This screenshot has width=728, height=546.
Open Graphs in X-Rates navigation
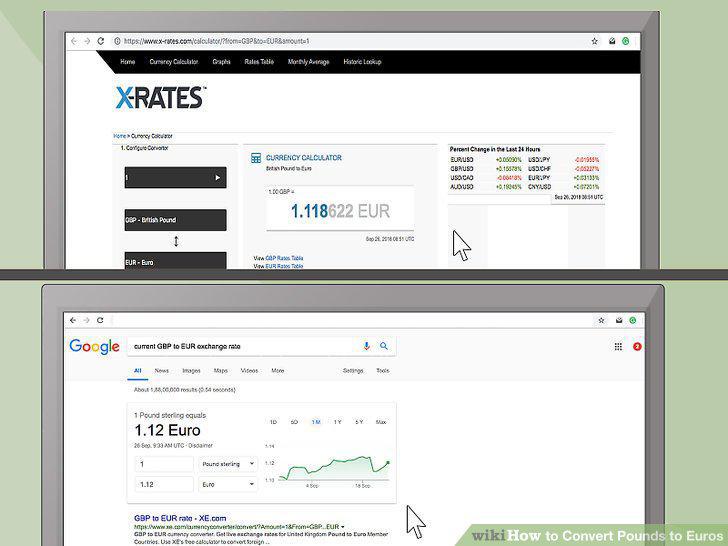[x=221, y=62]
